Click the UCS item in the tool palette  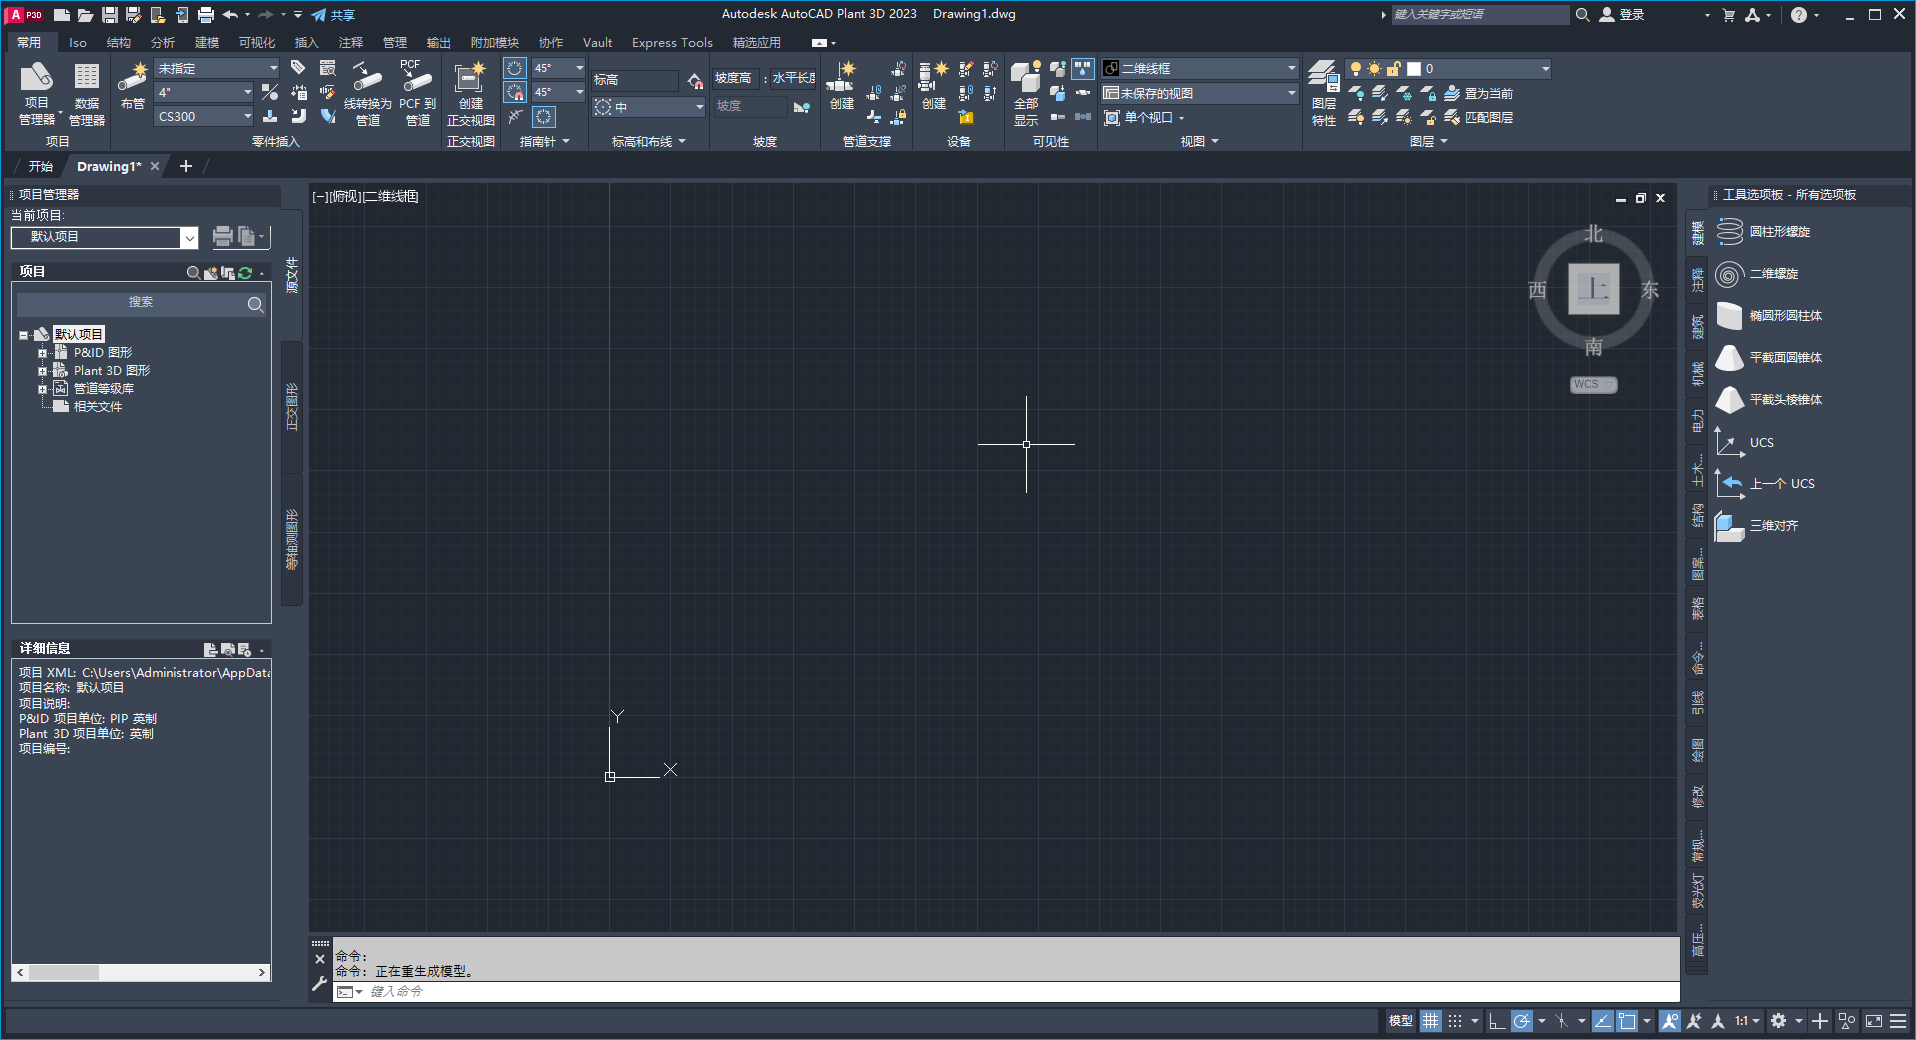coord(1761,442)
